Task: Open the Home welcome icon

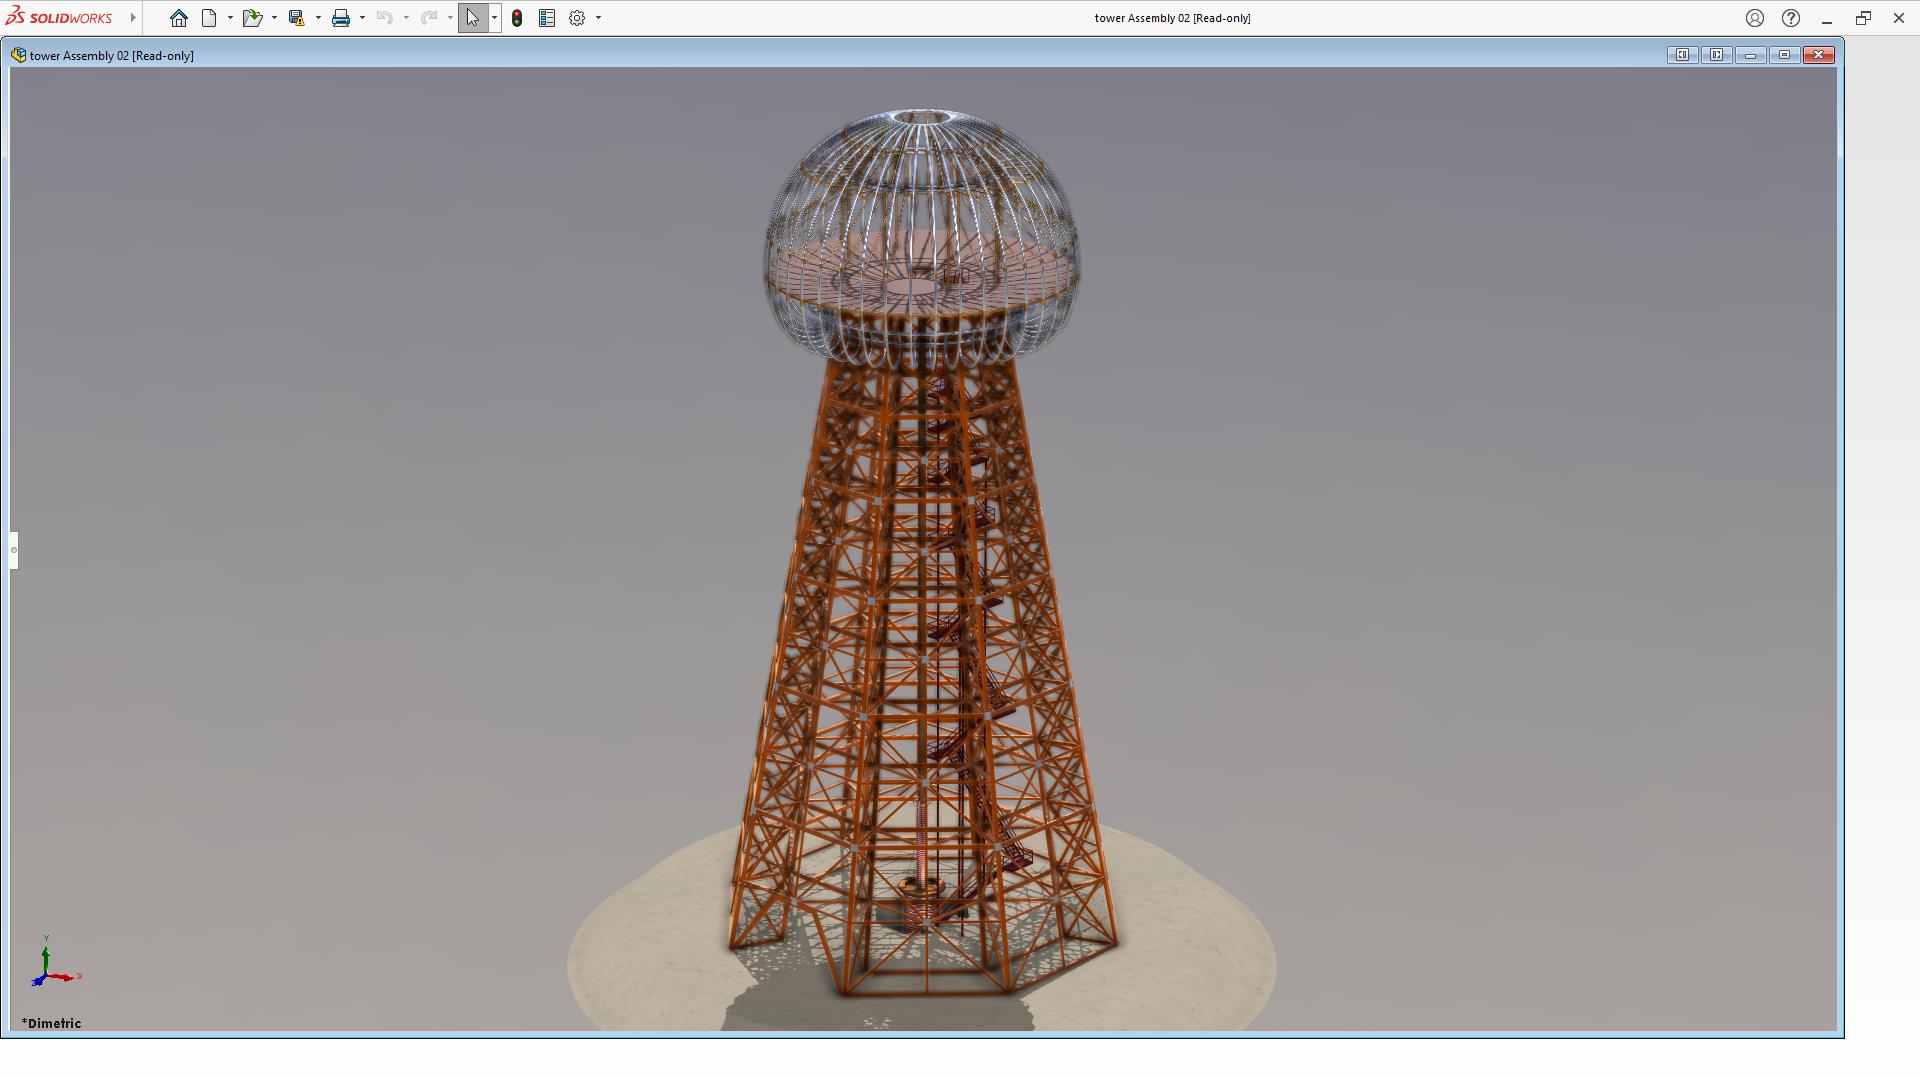Action: point(178,18)
